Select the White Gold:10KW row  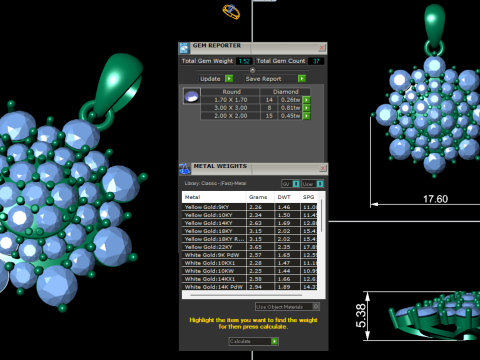(251, 271)
